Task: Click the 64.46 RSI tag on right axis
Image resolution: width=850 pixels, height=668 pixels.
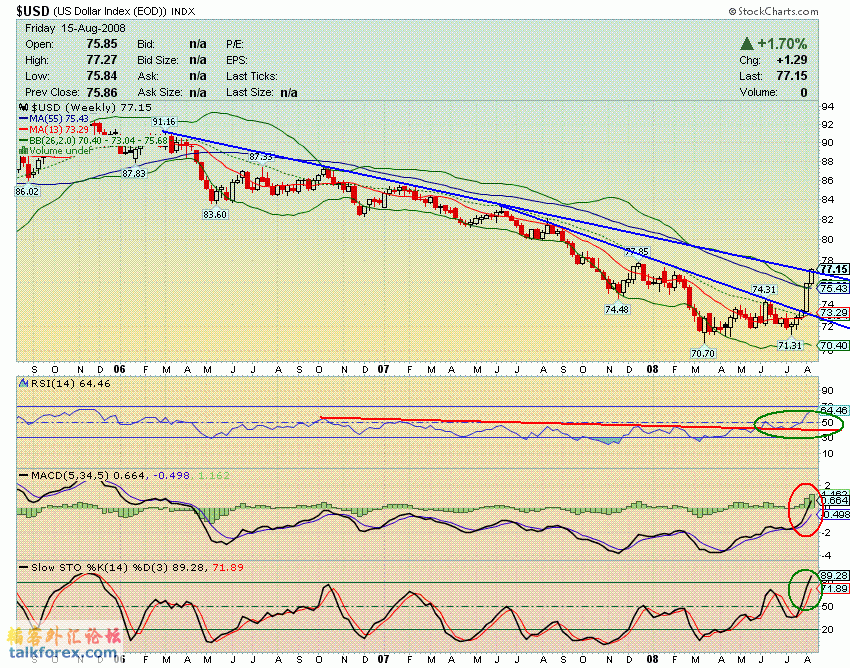Action: click(x=834, y=410)
